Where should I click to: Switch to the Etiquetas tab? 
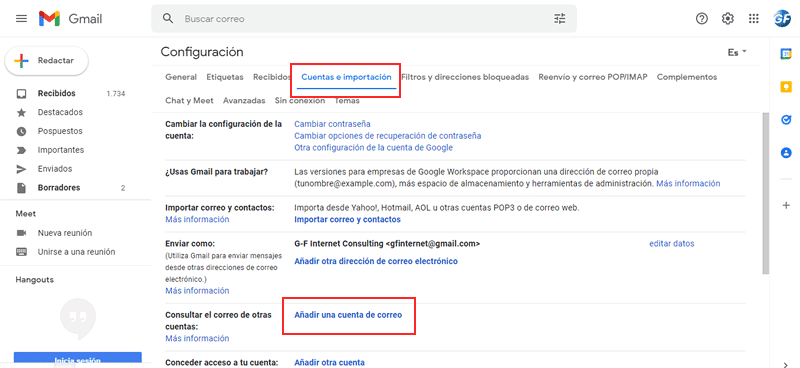click(224, 77)
